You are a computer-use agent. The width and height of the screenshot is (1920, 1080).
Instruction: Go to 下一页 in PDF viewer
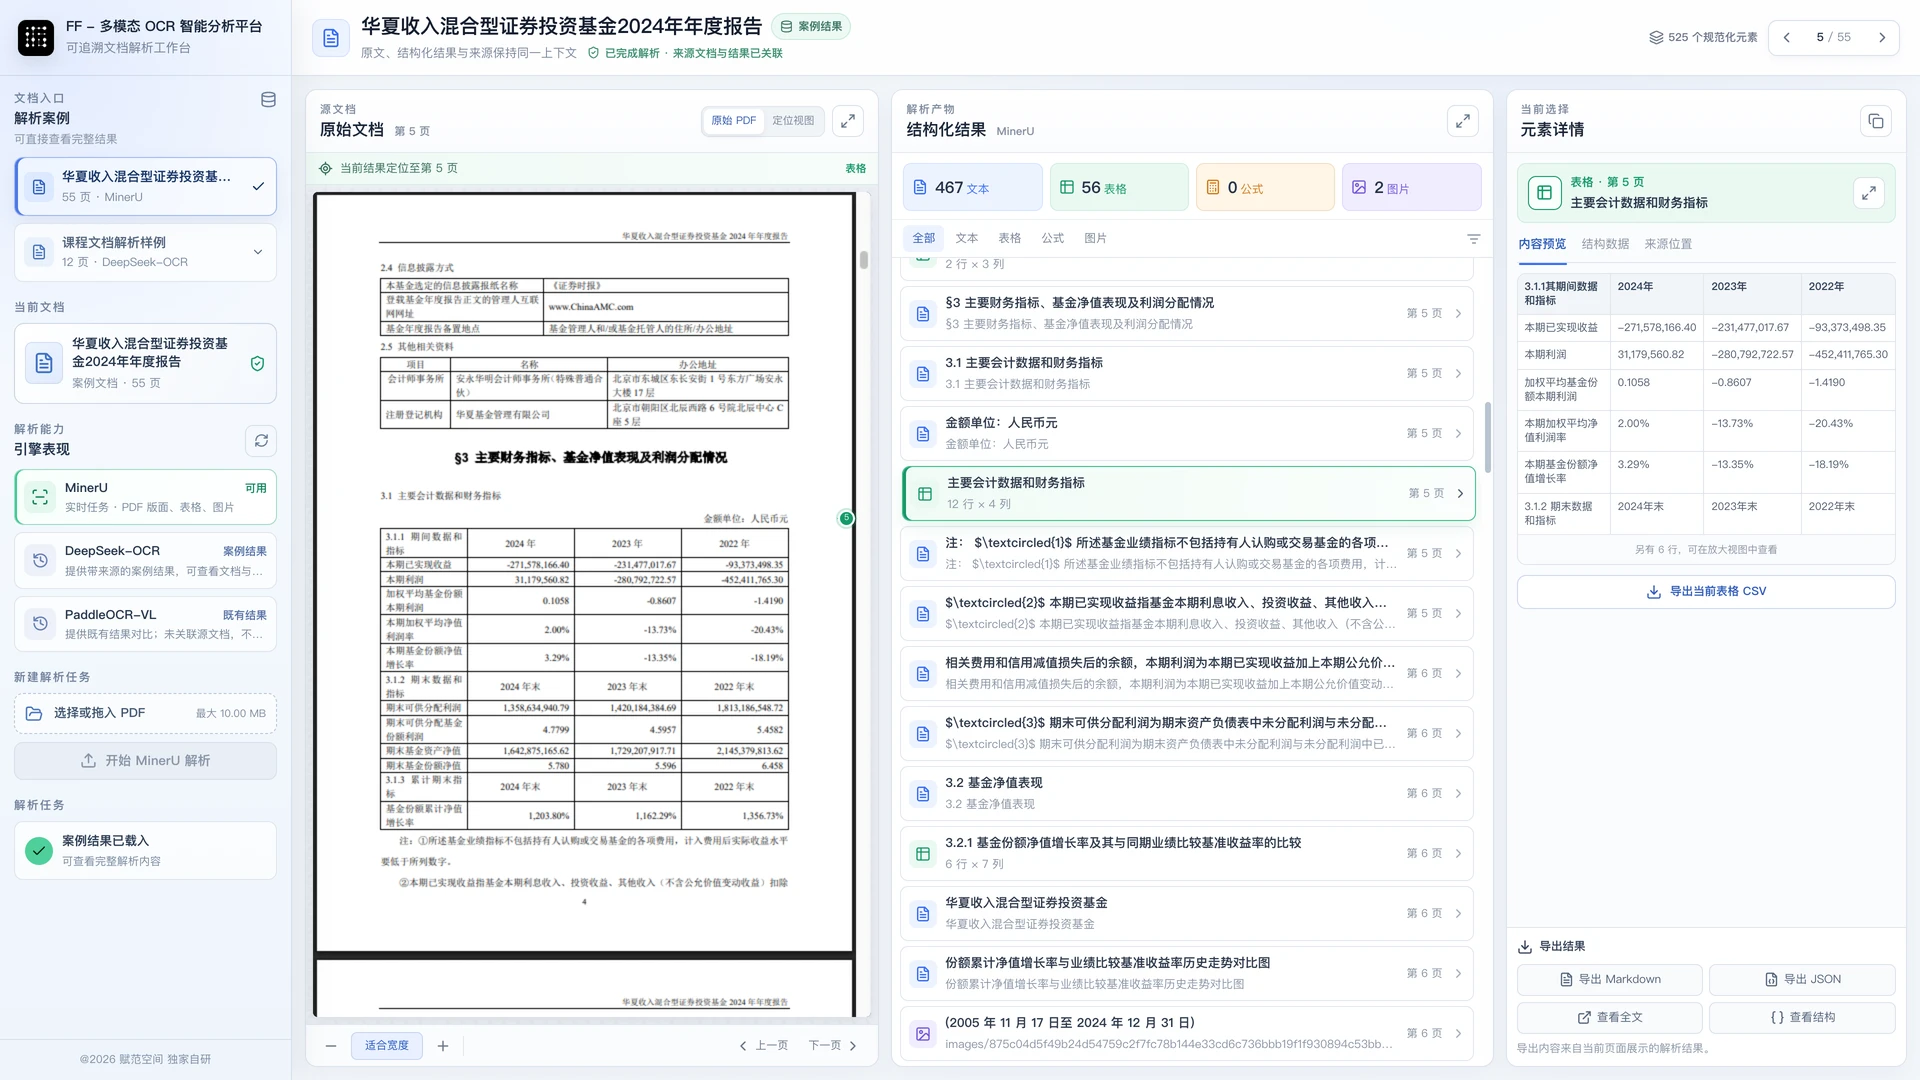point(833,1046)
